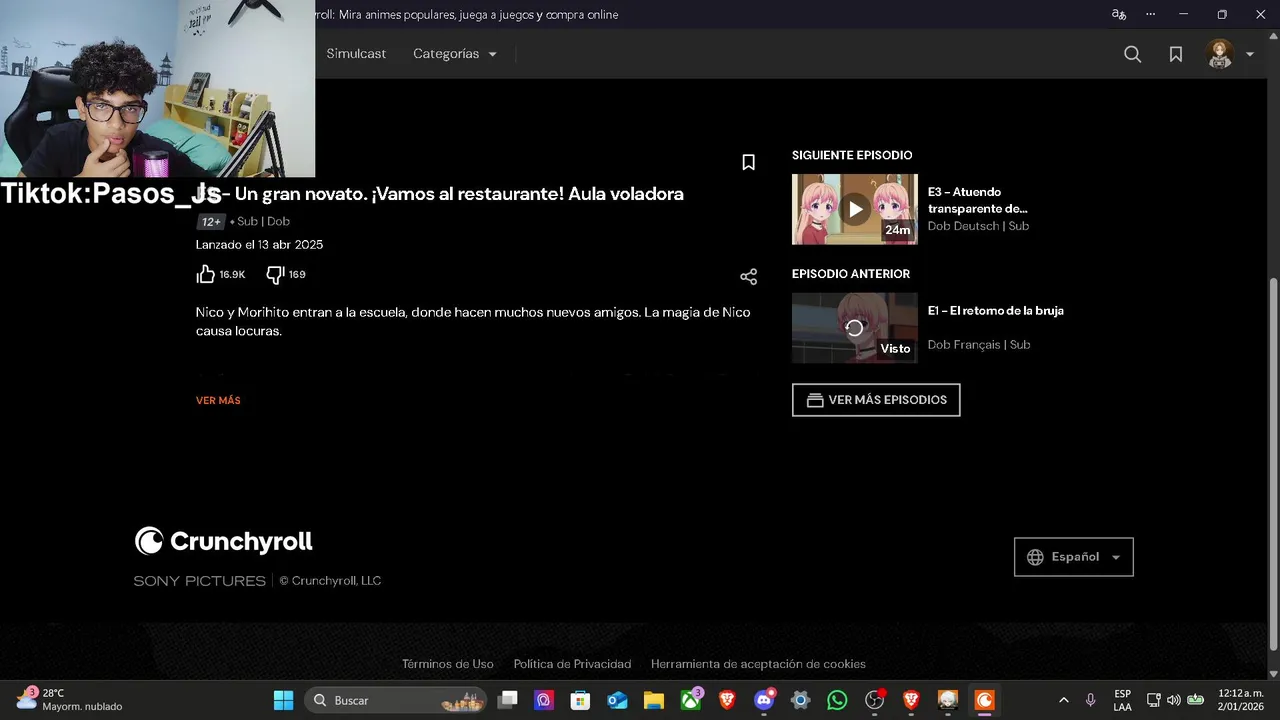
Task: Expand the Categorías dropdown
Action: click(455, 54)
